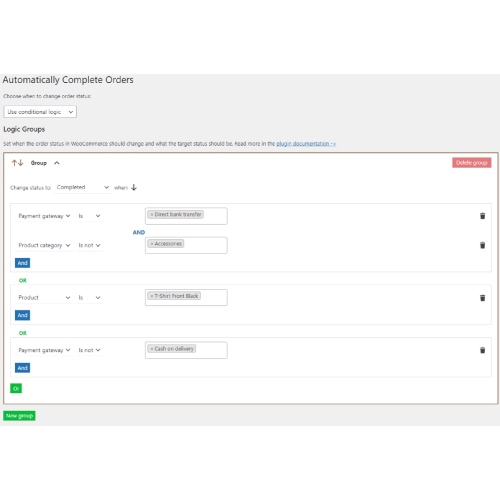
Task: Delete the Direct bank transfer condition row
Action: (482, 216)
